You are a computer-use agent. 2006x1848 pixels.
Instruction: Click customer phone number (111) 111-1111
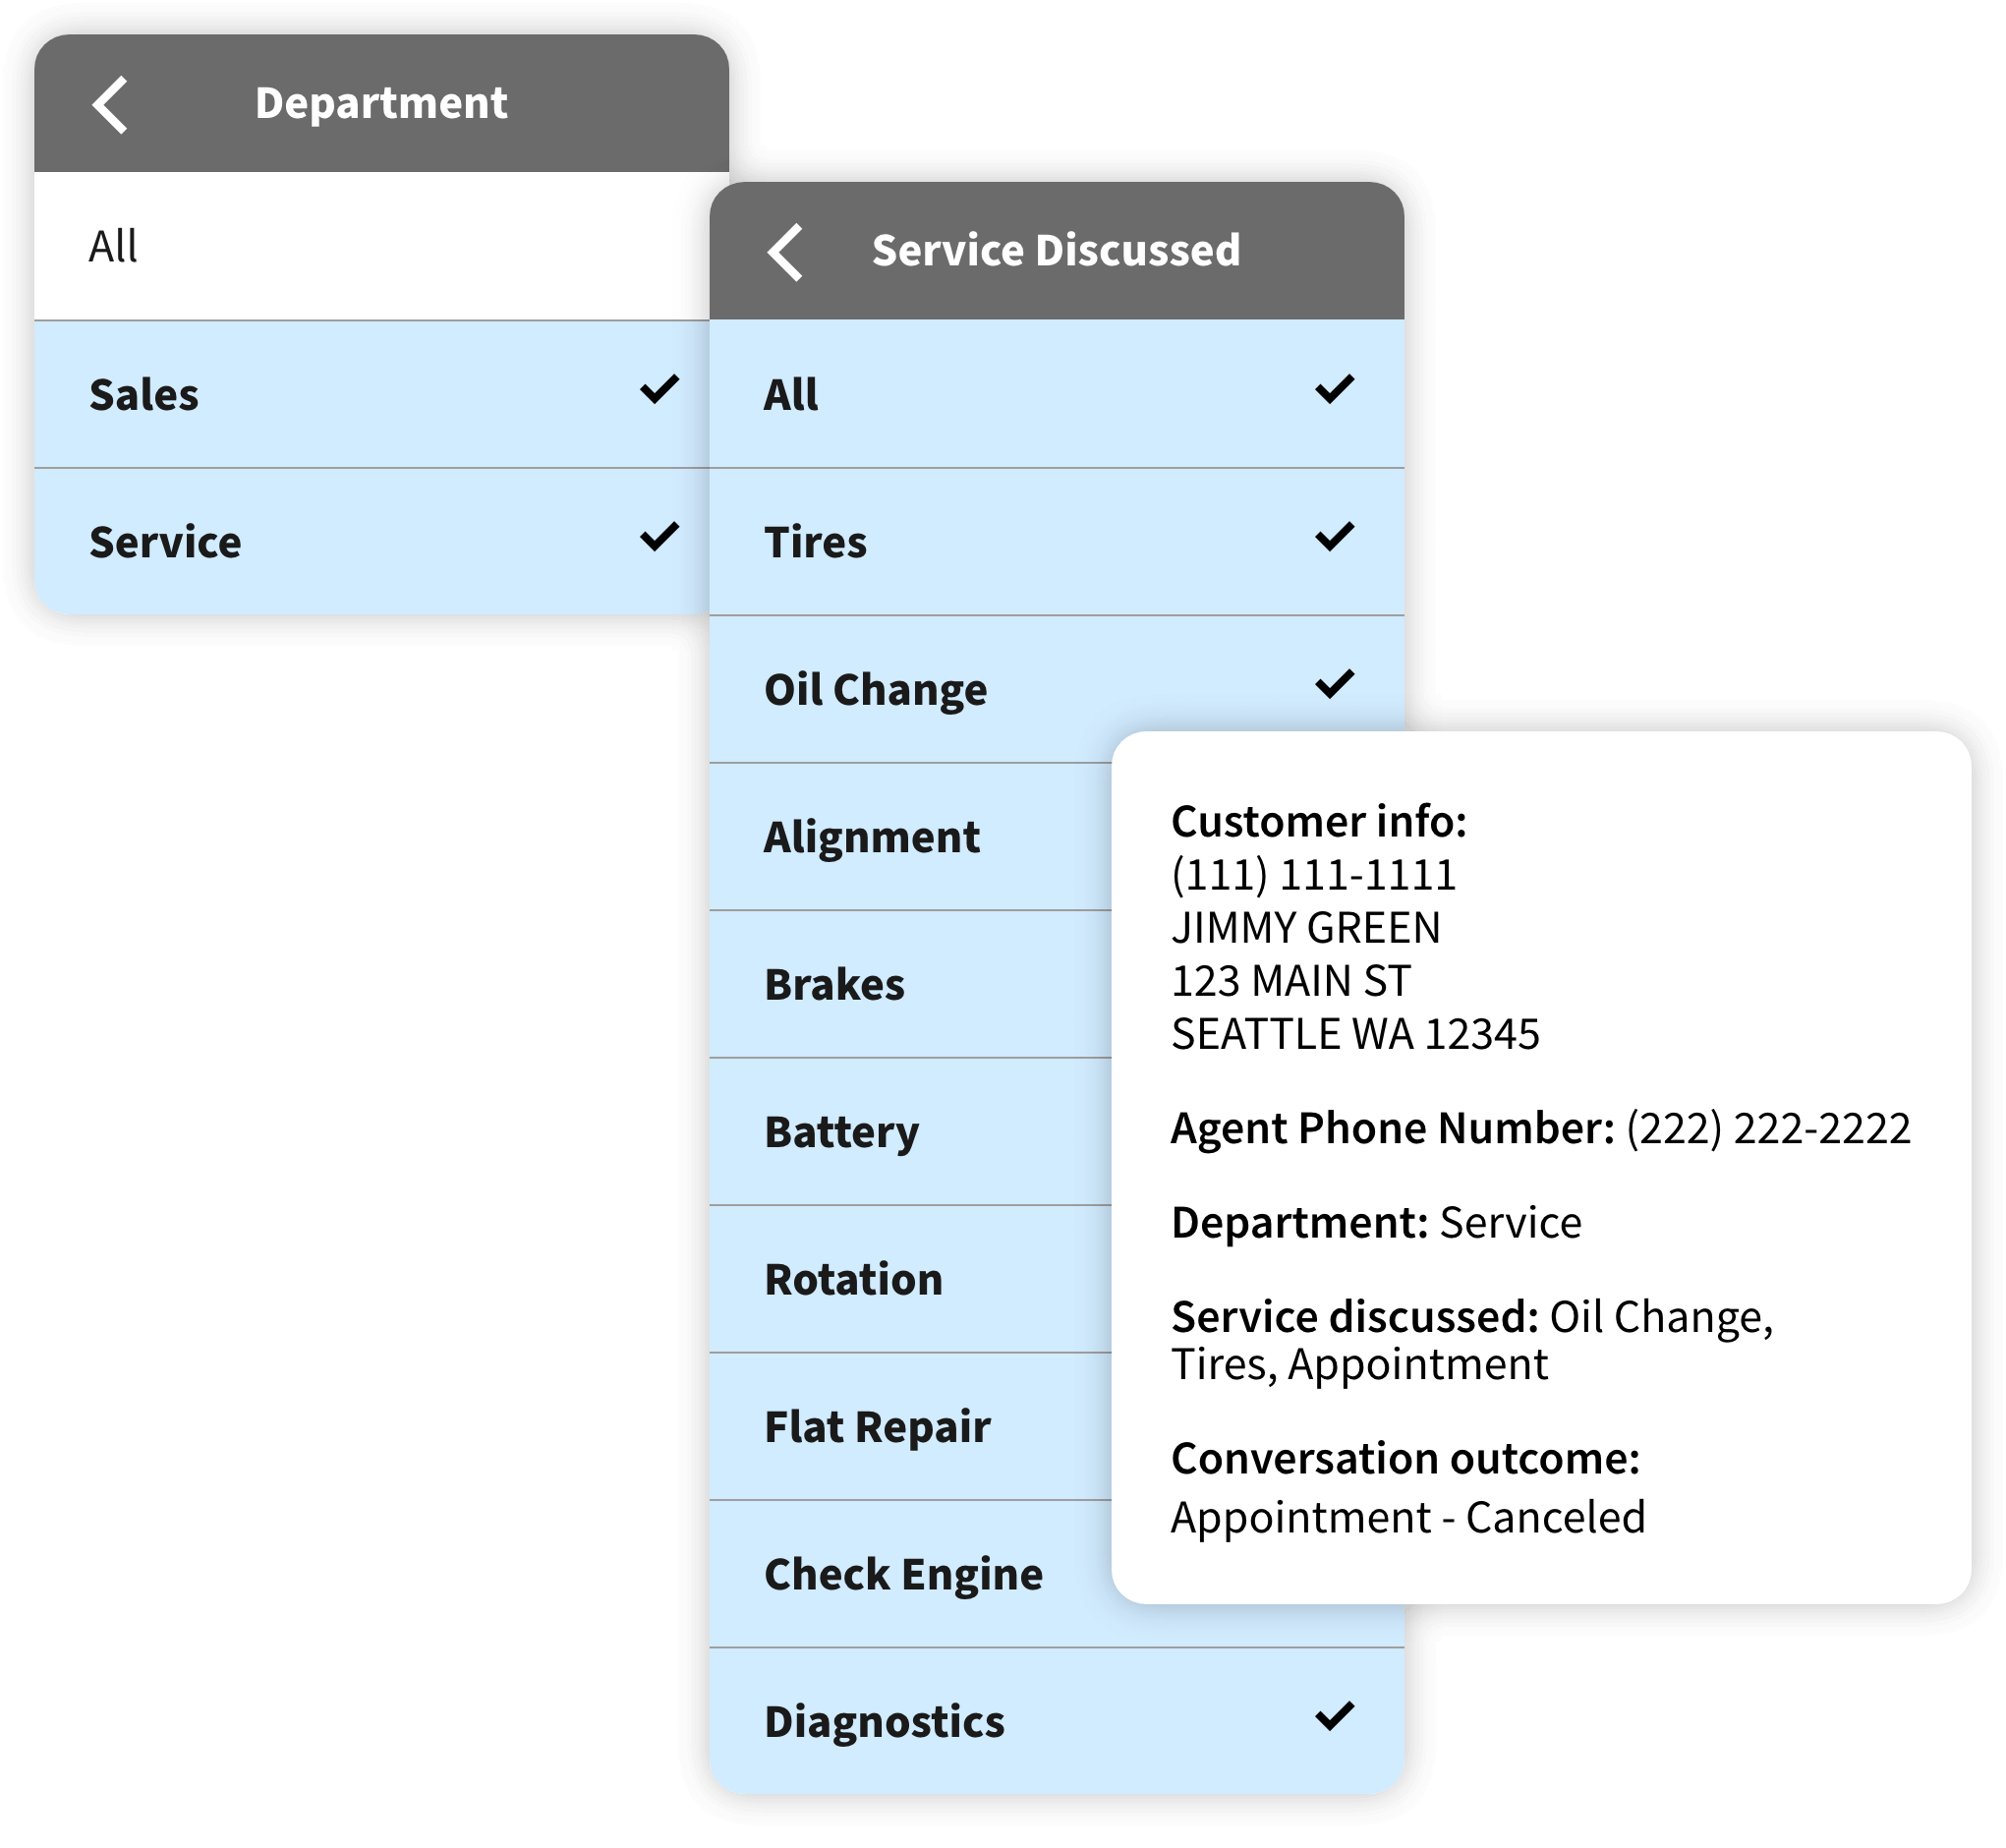1313,875
